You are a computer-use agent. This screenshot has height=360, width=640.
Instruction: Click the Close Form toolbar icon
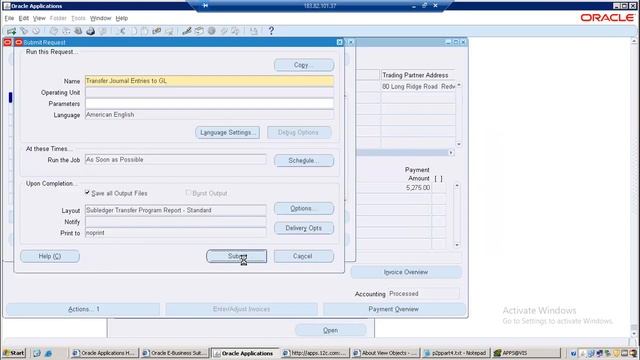point(103,31)
